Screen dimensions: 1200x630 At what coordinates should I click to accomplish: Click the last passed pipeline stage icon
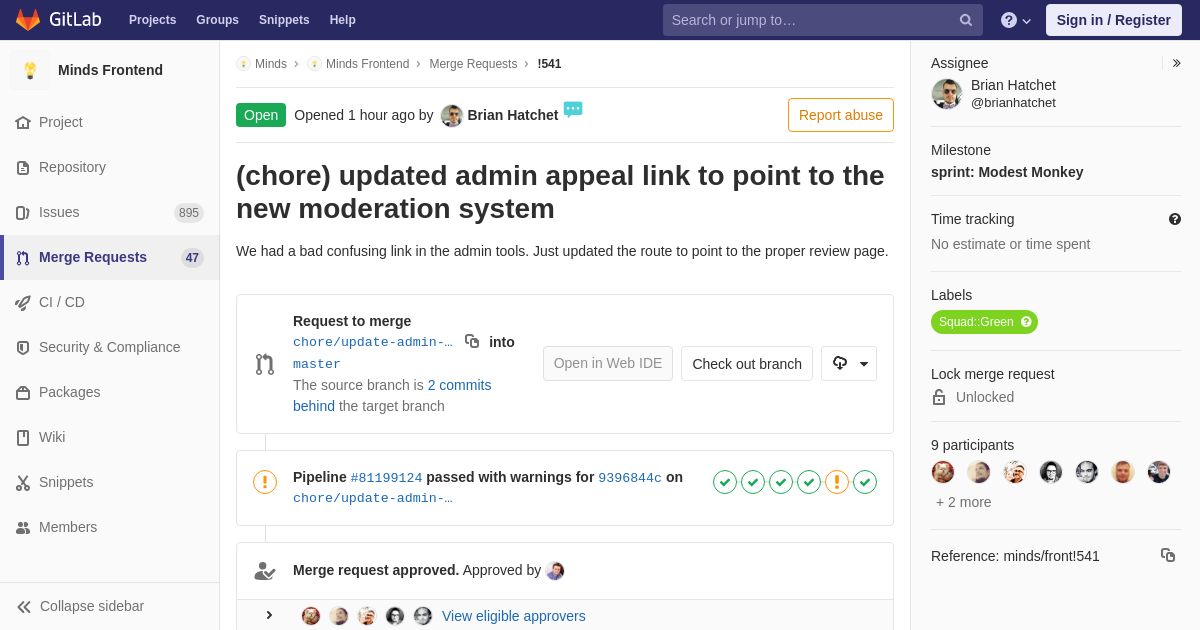865,482
